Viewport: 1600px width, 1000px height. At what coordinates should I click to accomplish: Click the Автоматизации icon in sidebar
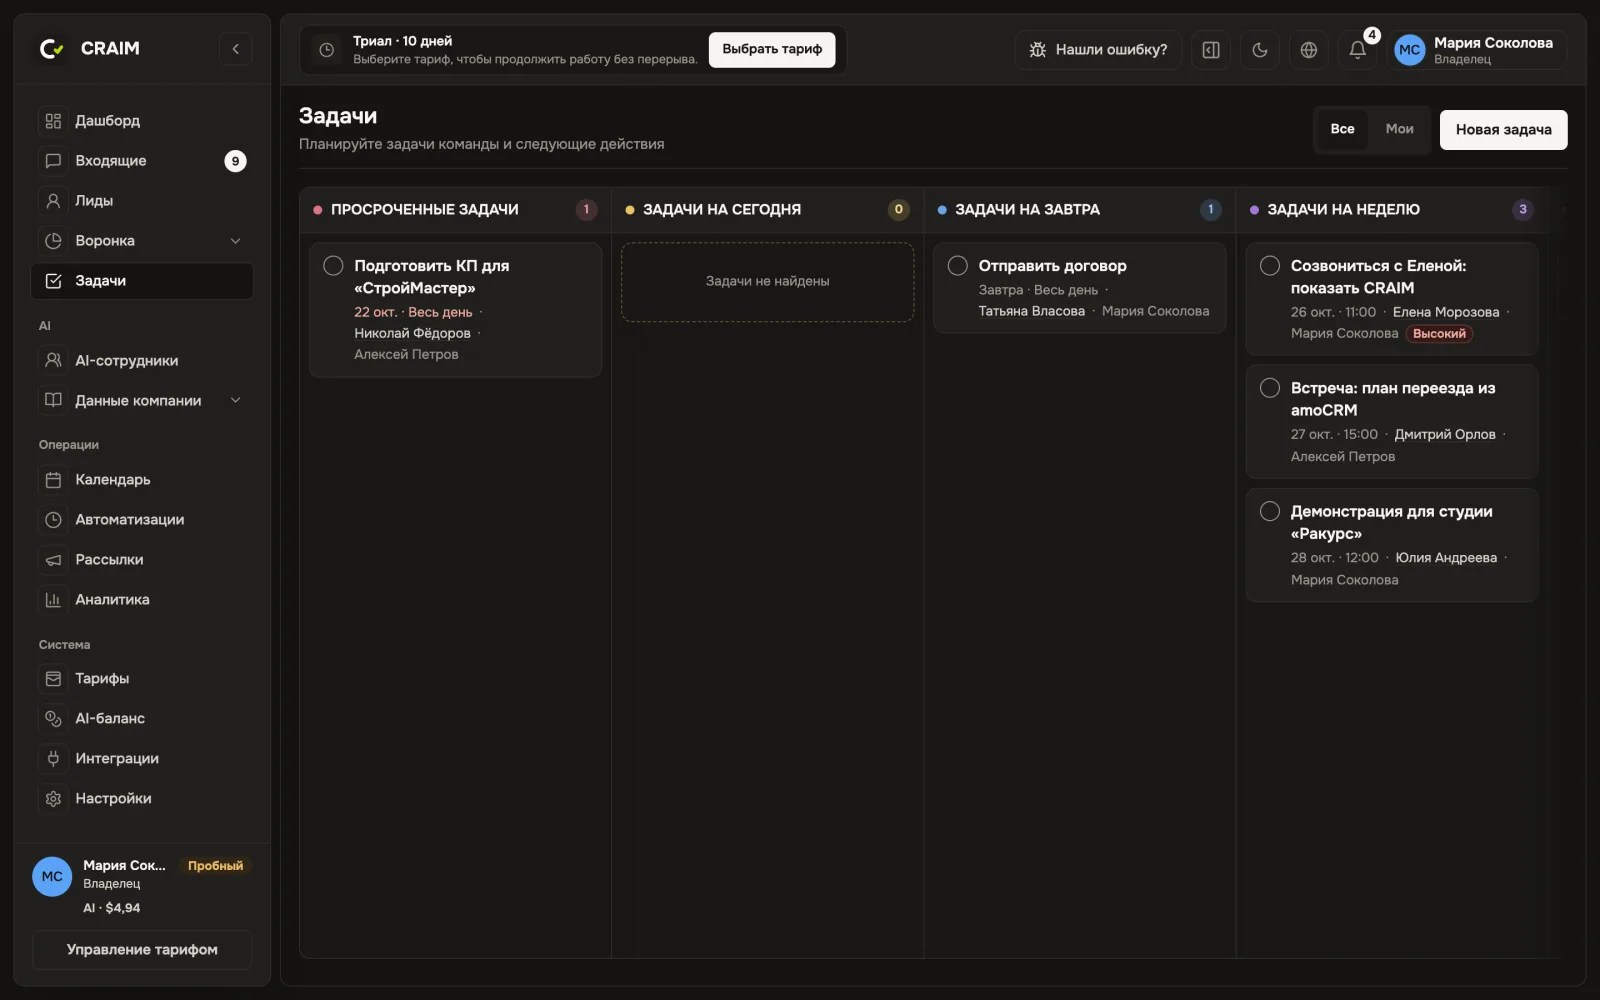(x=54, y=520)
